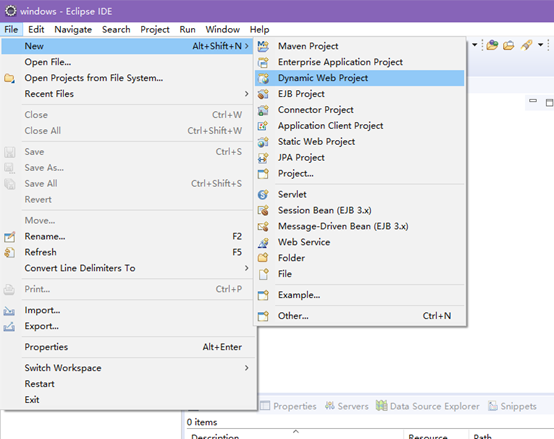554x439 pixels.
Task: Expand Convert Line Delimiters To submenu
Action: [246, 268]
